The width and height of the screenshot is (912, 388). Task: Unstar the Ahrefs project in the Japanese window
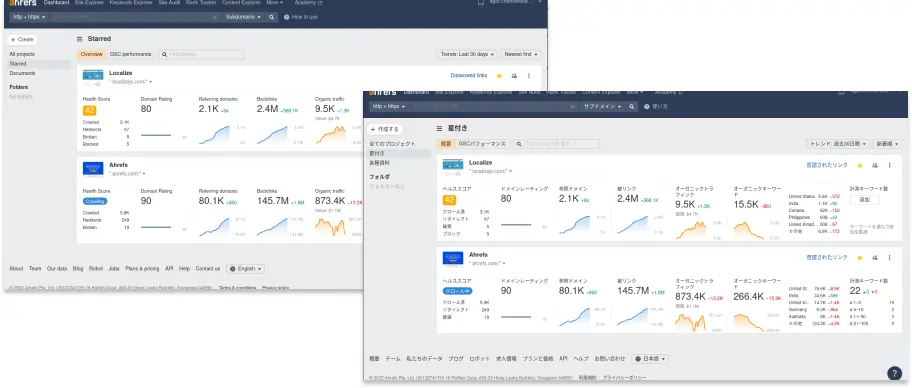point(860,257)
